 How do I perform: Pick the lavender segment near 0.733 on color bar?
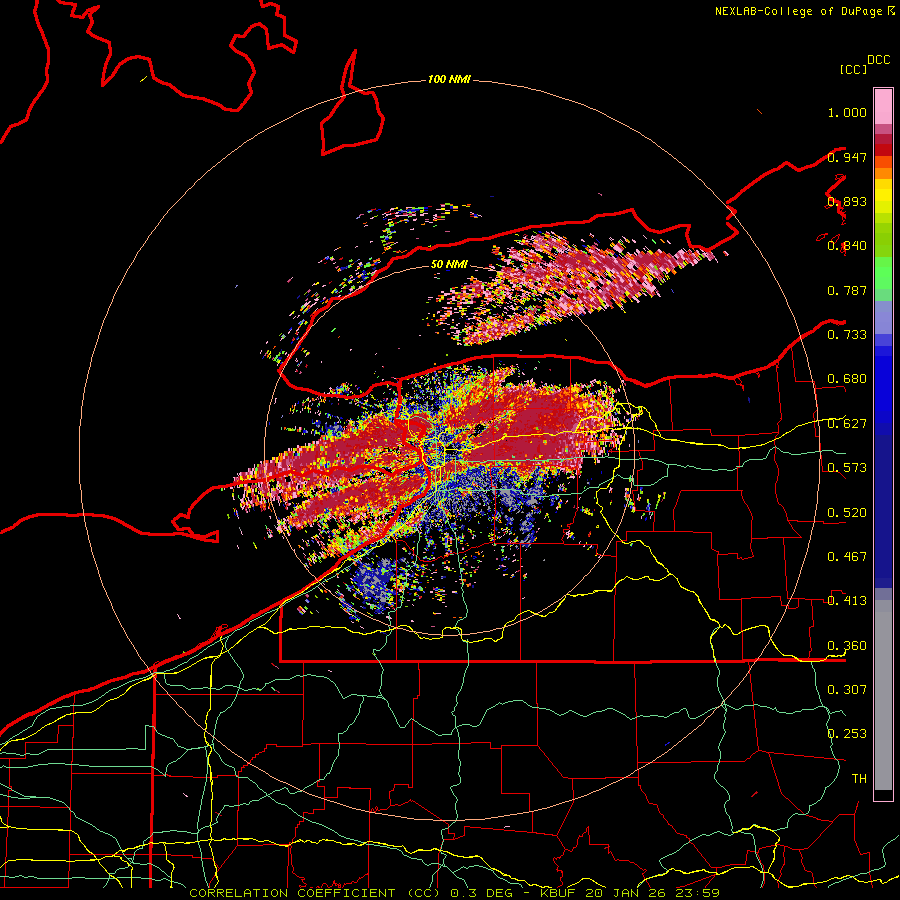[x=883, y=317]
